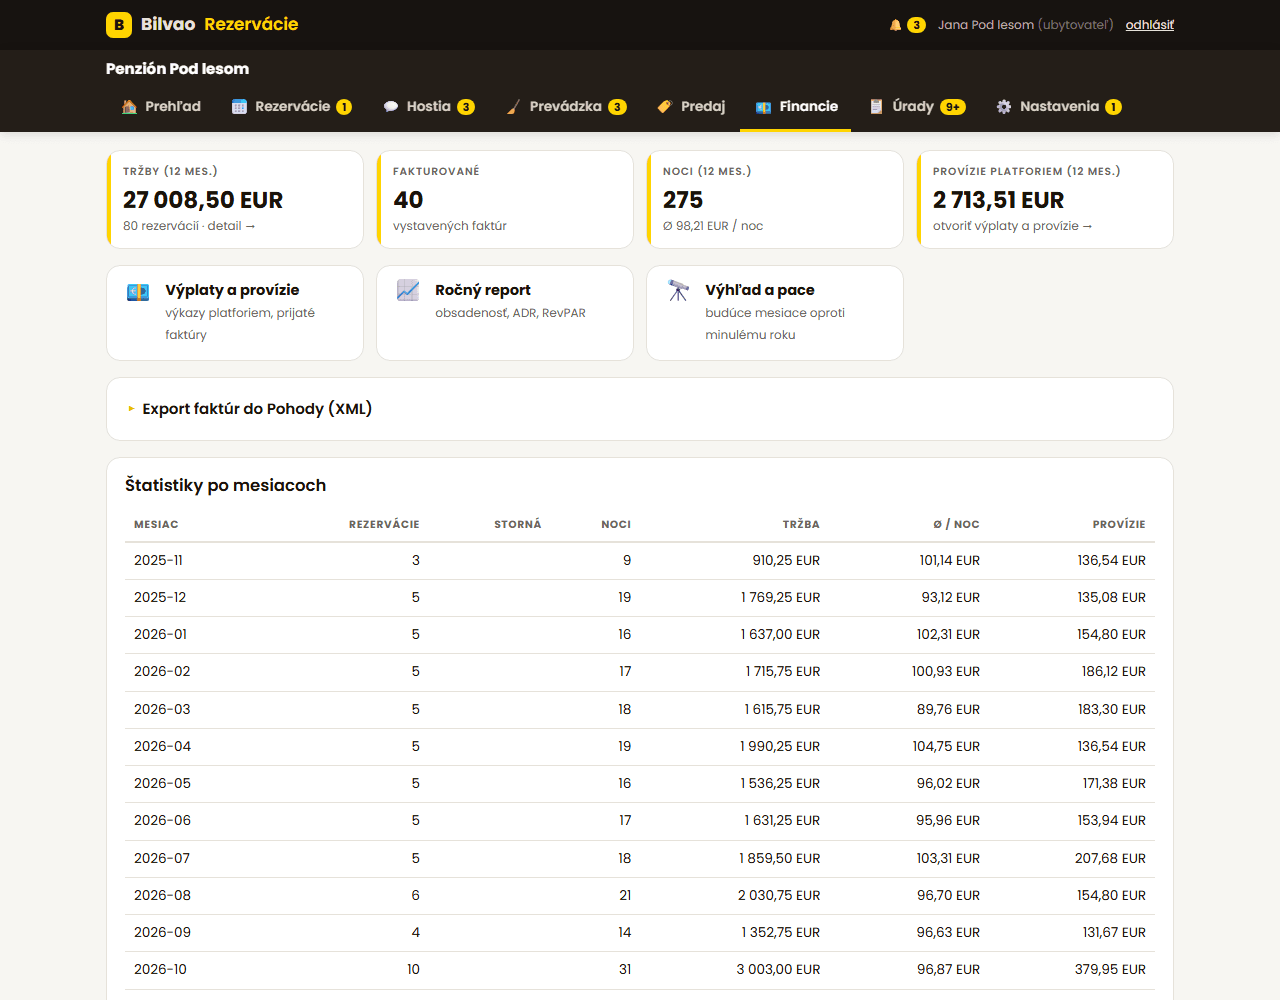Image resolution: width=1280 pixels, height=1000 pixels.
Task: Open the Prevádzka tab
Action: (566, 107)
